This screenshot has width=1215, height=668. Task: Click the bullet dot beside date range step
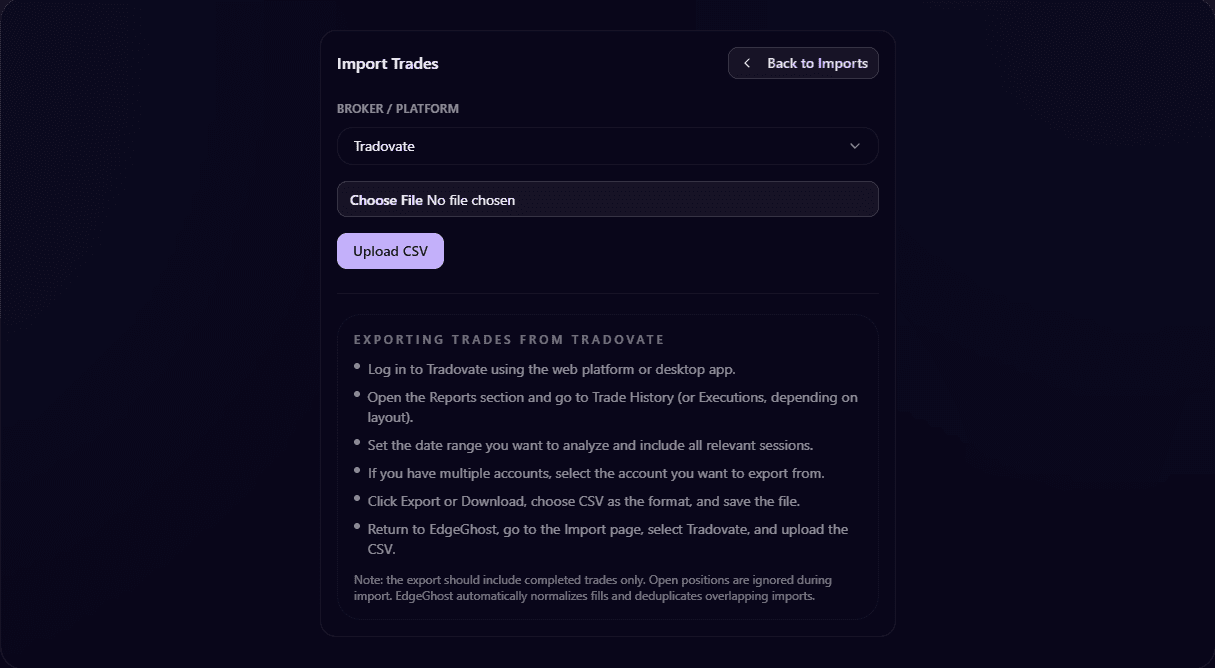click(356, 441)
